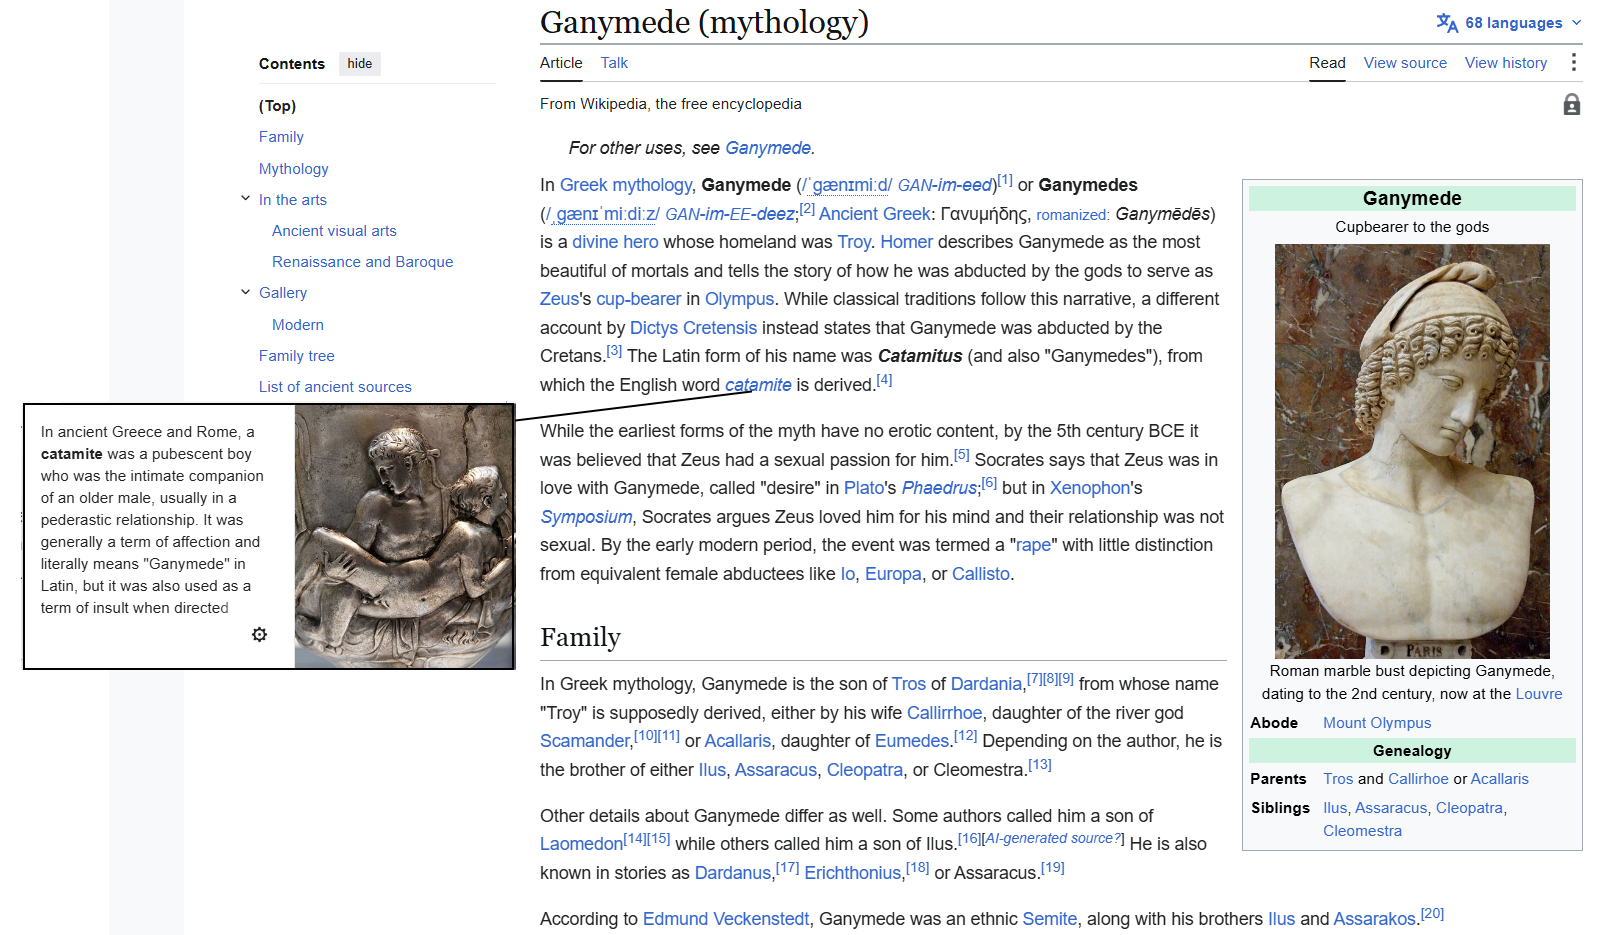Viewport: 1599px width, 935px height.
Task: Open Mount Olympus link in infobox
Action: [x=1377, y=723]
